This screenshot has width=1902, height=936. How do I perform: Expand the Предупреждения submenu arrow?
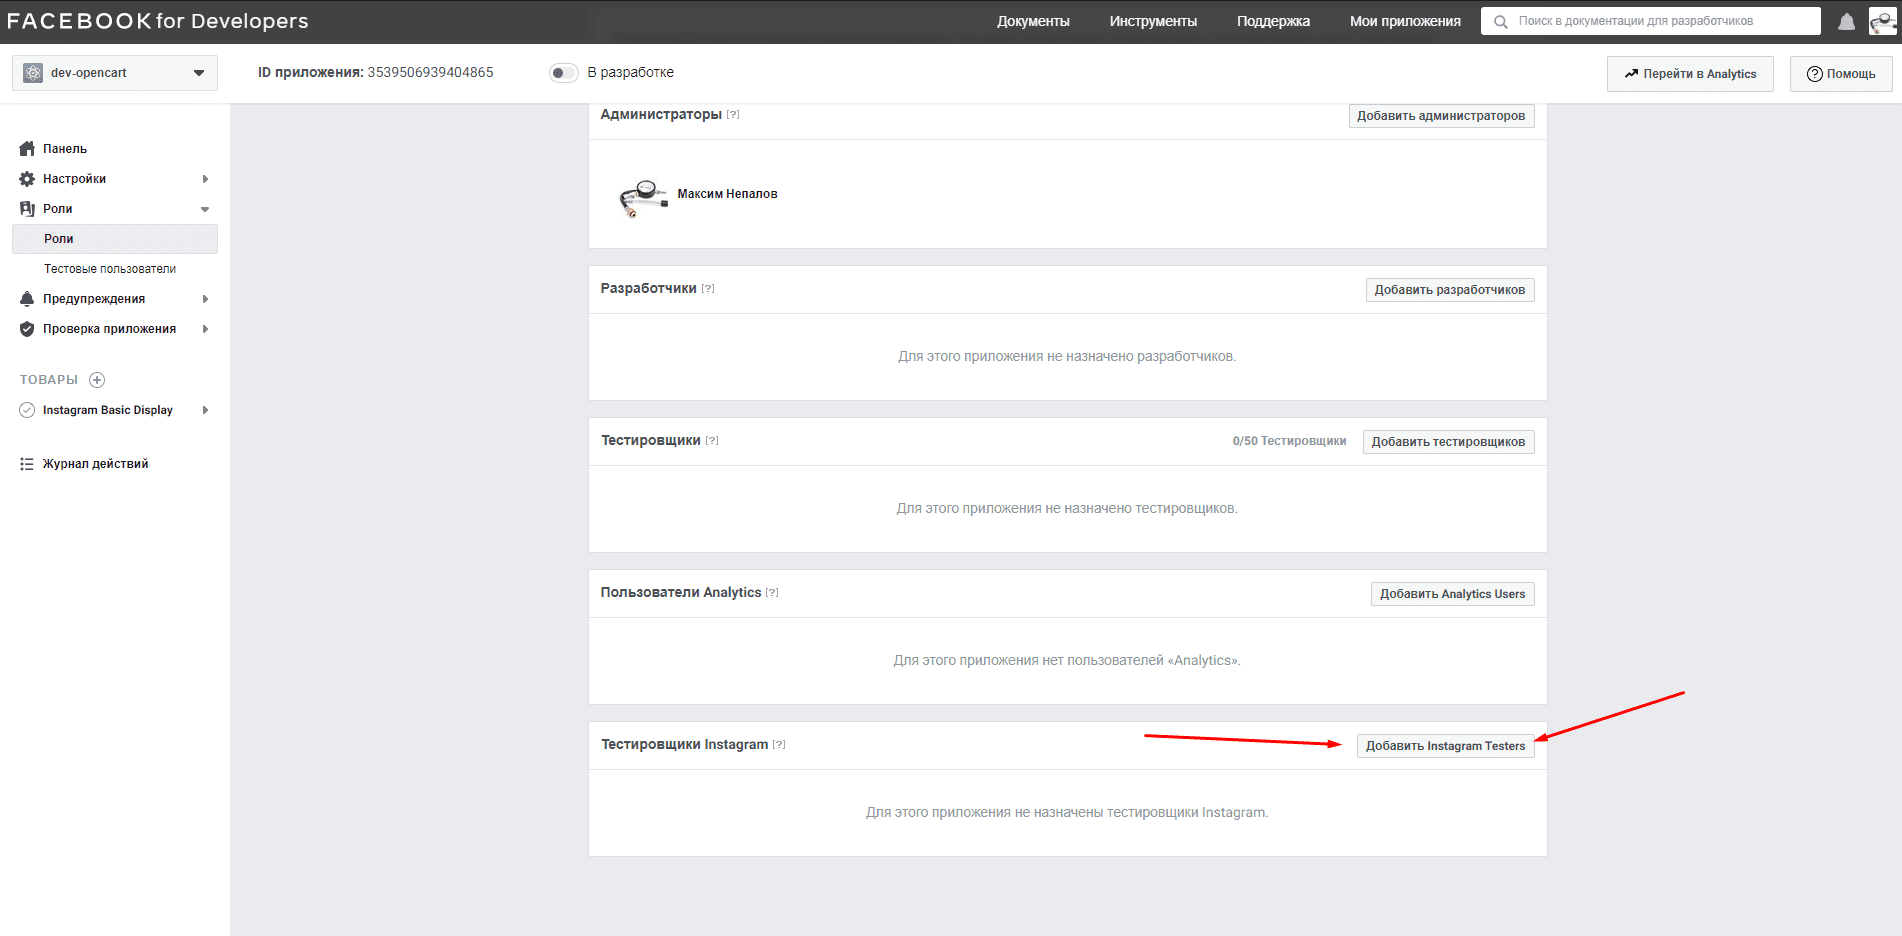coord(205,299)
